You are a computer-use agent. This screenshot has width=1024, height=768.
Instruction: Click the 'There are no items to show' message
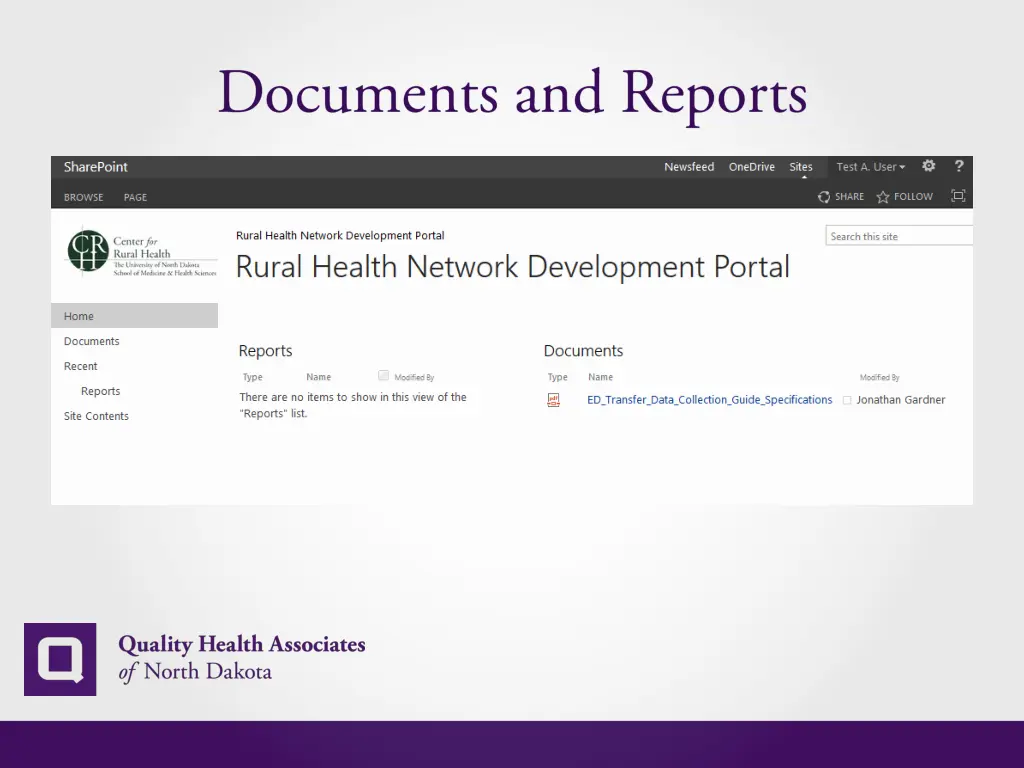click(353, 405)
